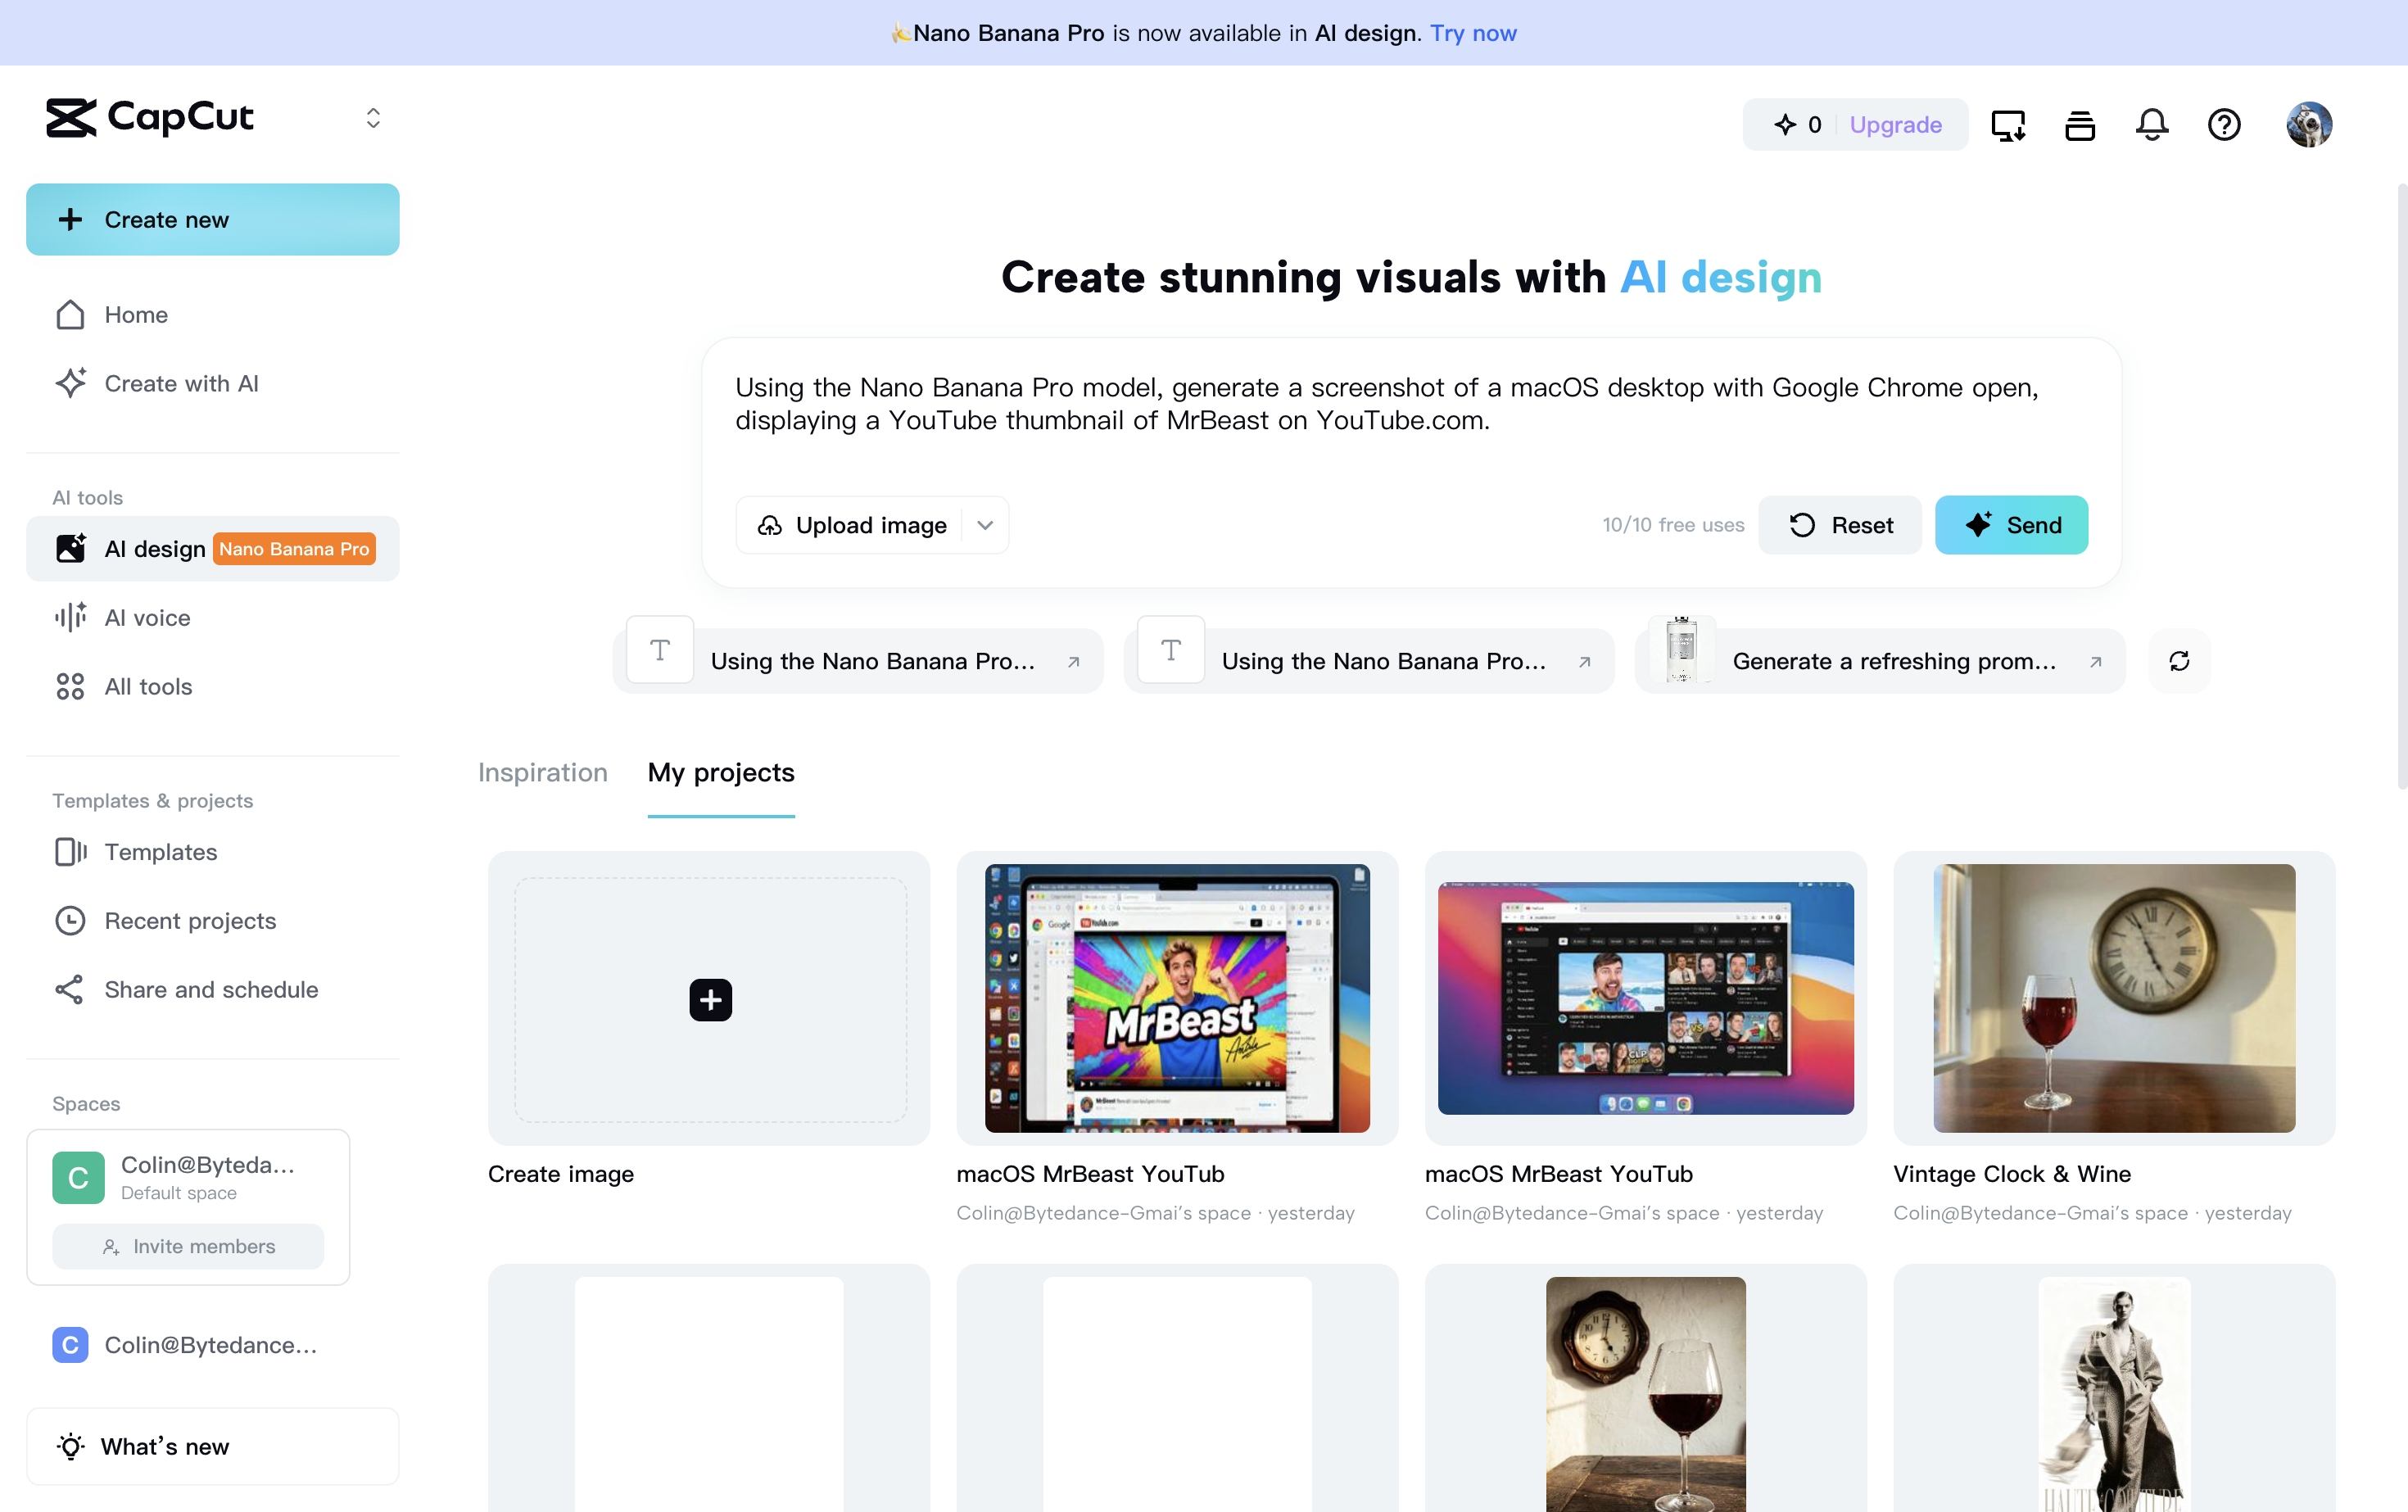Viewport: 2408px width, 1512px height.
Task: Click the Upgrade link
Action: pos(1895,125)
